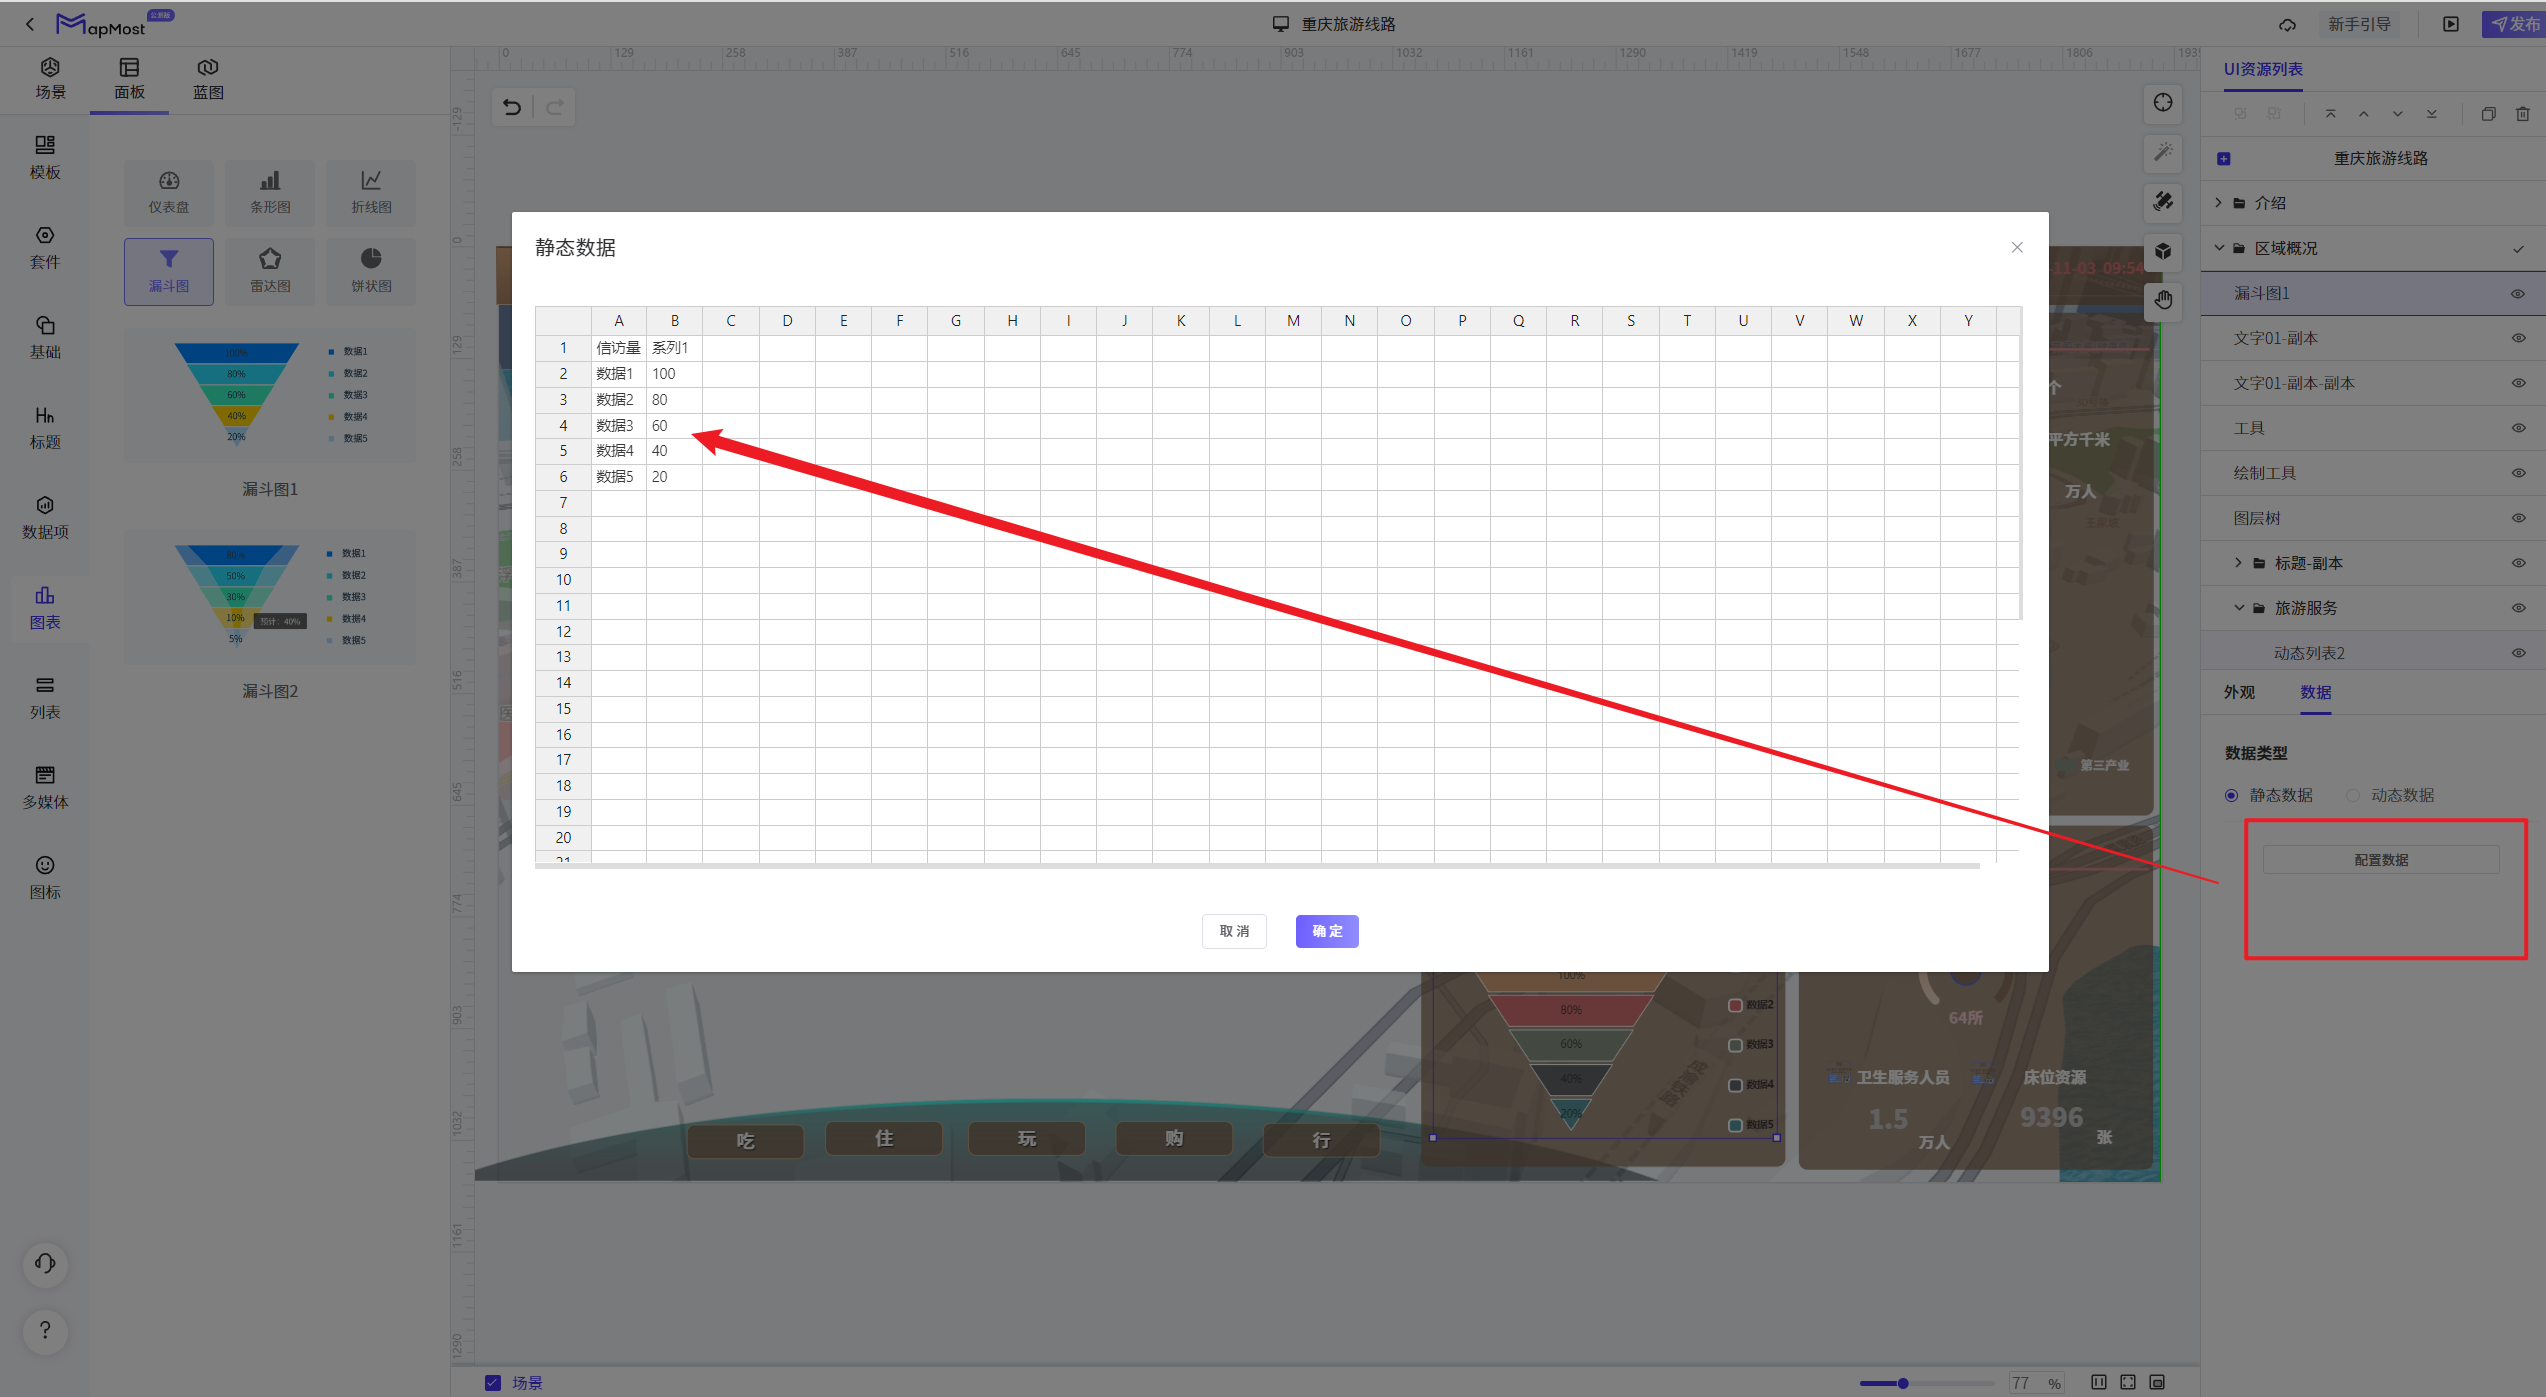Open the 图表 charts sidebar section
This screenshot has width=2546, height=1397.
45,608
